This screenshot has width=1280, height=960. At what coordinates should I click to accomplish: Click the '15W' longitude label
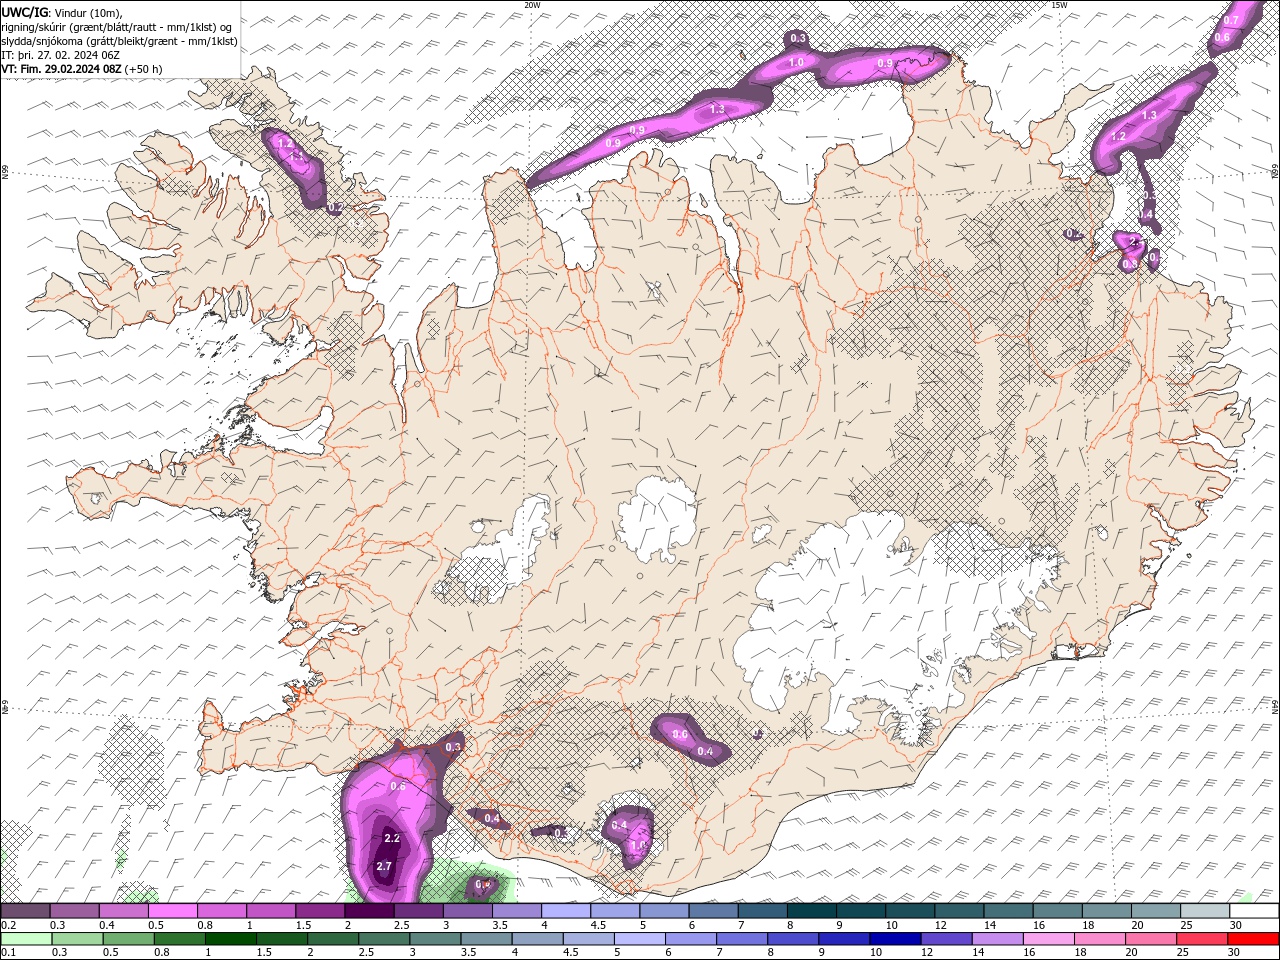pos(1059,4)
